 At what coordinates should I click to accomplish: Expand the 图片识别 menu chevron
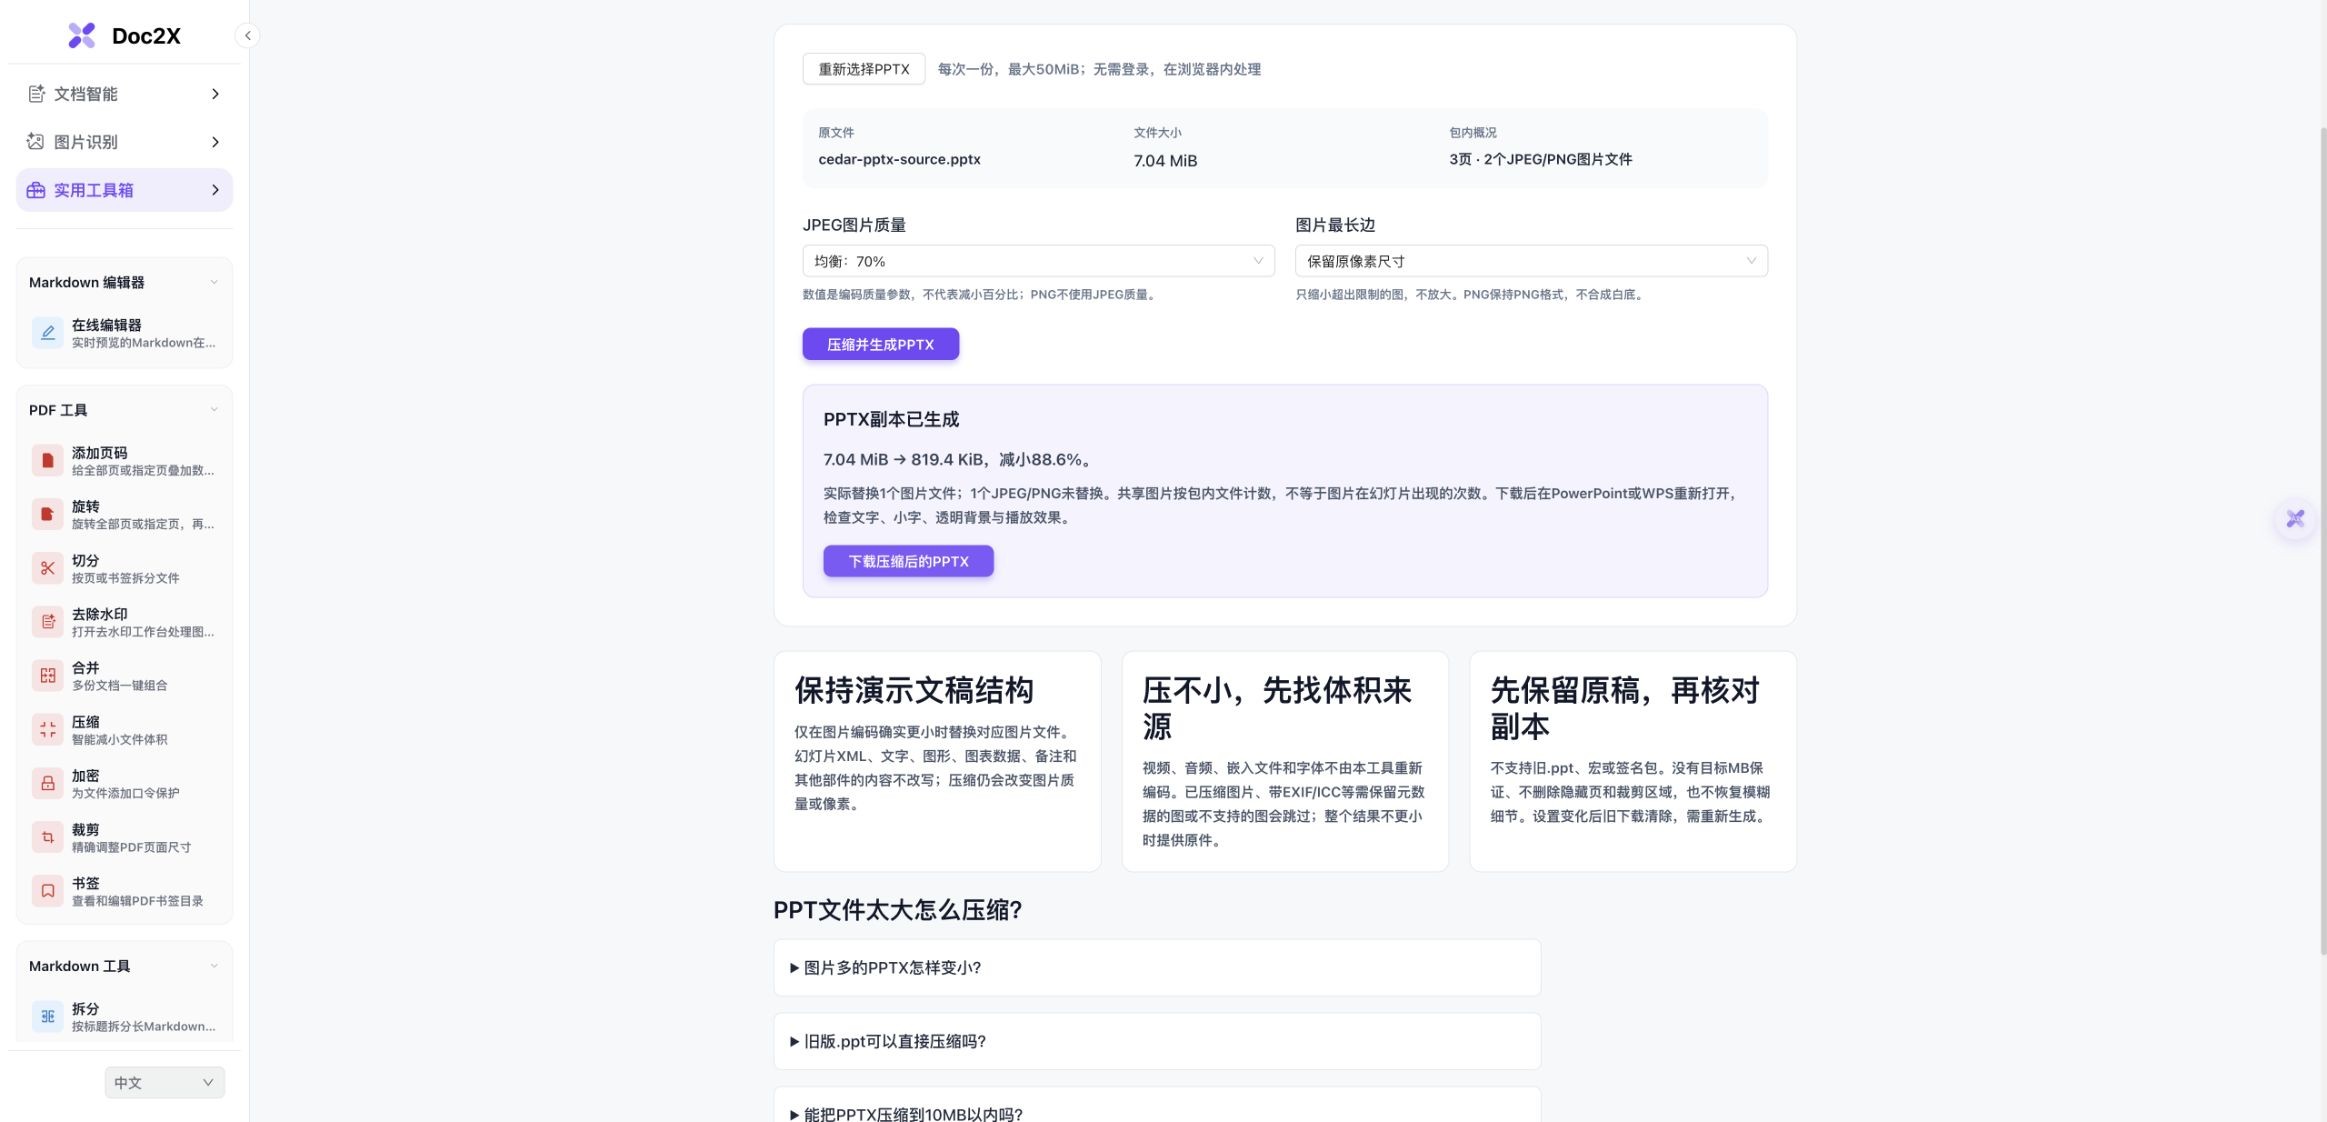click(x=215, y=142)
